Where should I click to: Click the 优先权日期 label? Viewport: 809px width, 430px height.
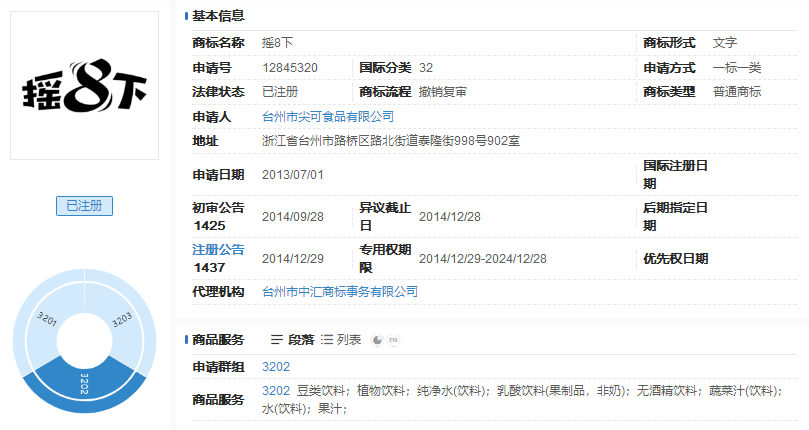pyautogui.click(x=675, y=259)
